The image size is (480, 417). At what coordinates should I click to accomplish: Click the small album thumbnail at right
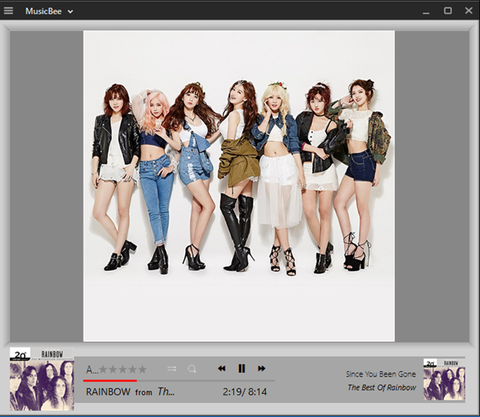coord(444,380)
